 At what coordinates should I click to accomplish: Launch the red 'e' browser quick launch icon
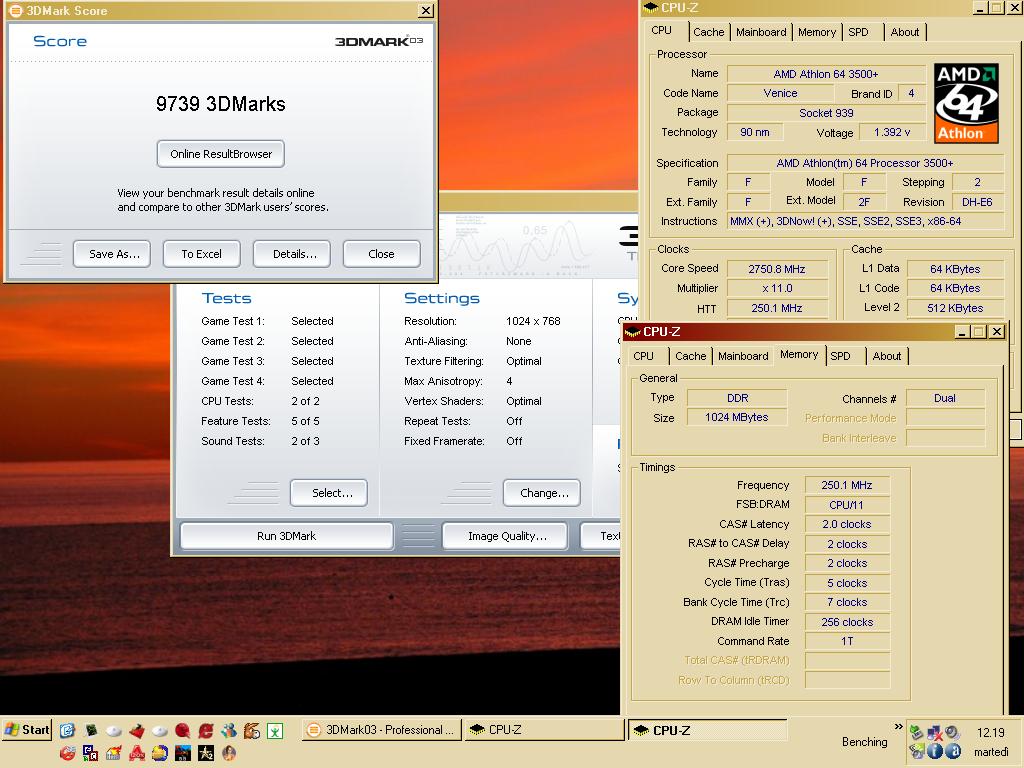click(x=206, y=731)
